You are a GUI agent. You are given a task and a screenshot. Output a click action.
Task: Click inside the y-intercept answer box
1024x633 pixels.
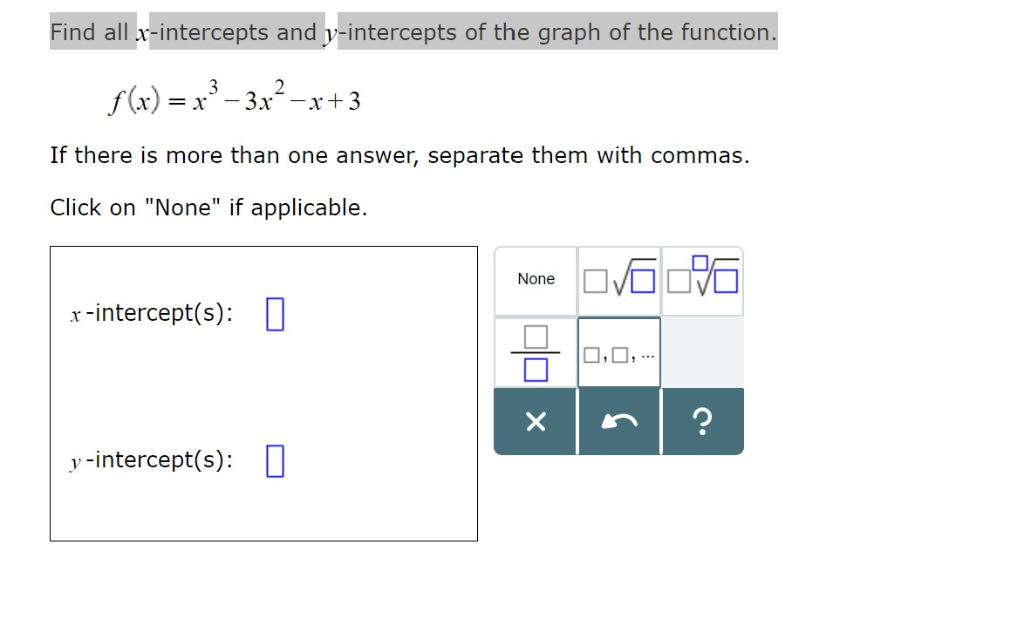point(274,460)
